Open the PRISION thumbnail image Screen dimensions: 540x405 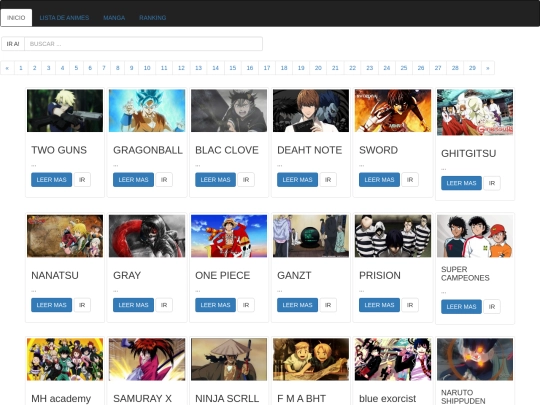pos(393,236)
